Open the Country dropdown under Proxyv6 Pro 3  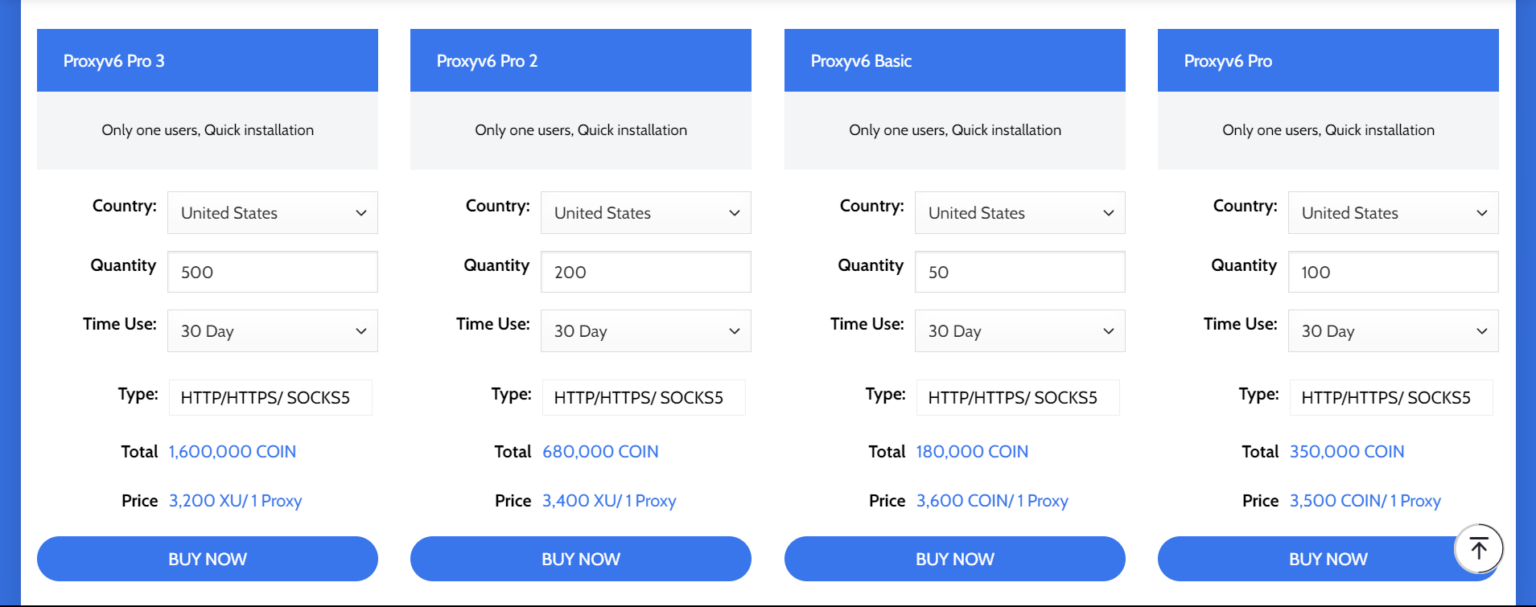coord(271,212)
